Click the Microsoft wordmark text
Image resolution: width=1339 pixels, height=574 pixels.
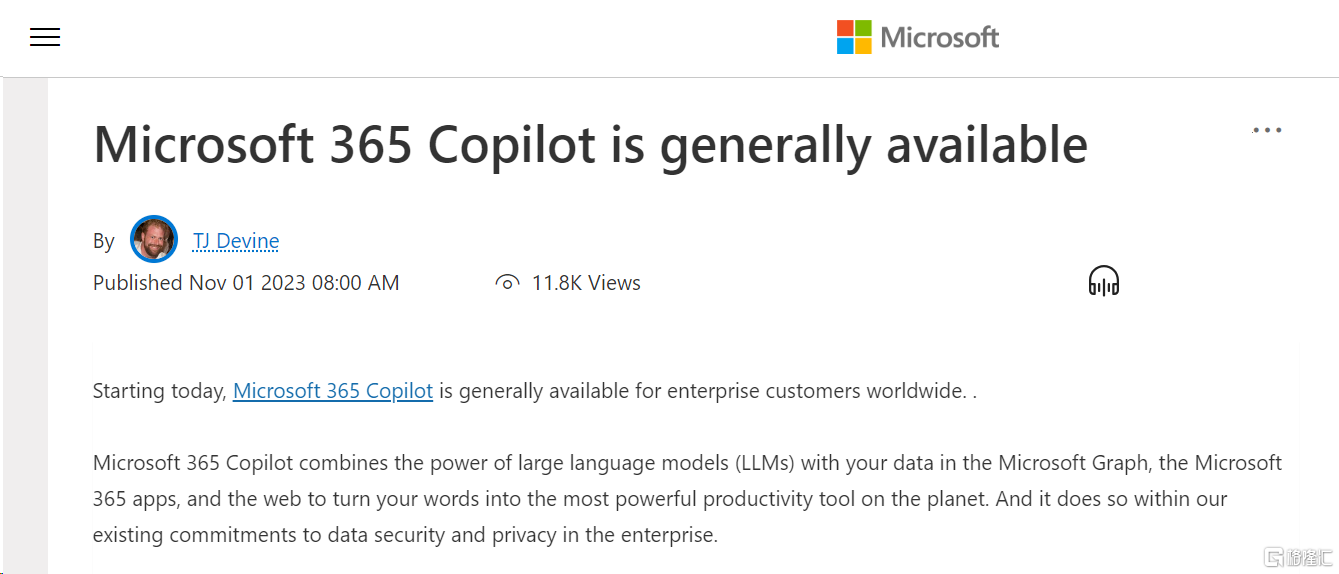pos(939,38)
